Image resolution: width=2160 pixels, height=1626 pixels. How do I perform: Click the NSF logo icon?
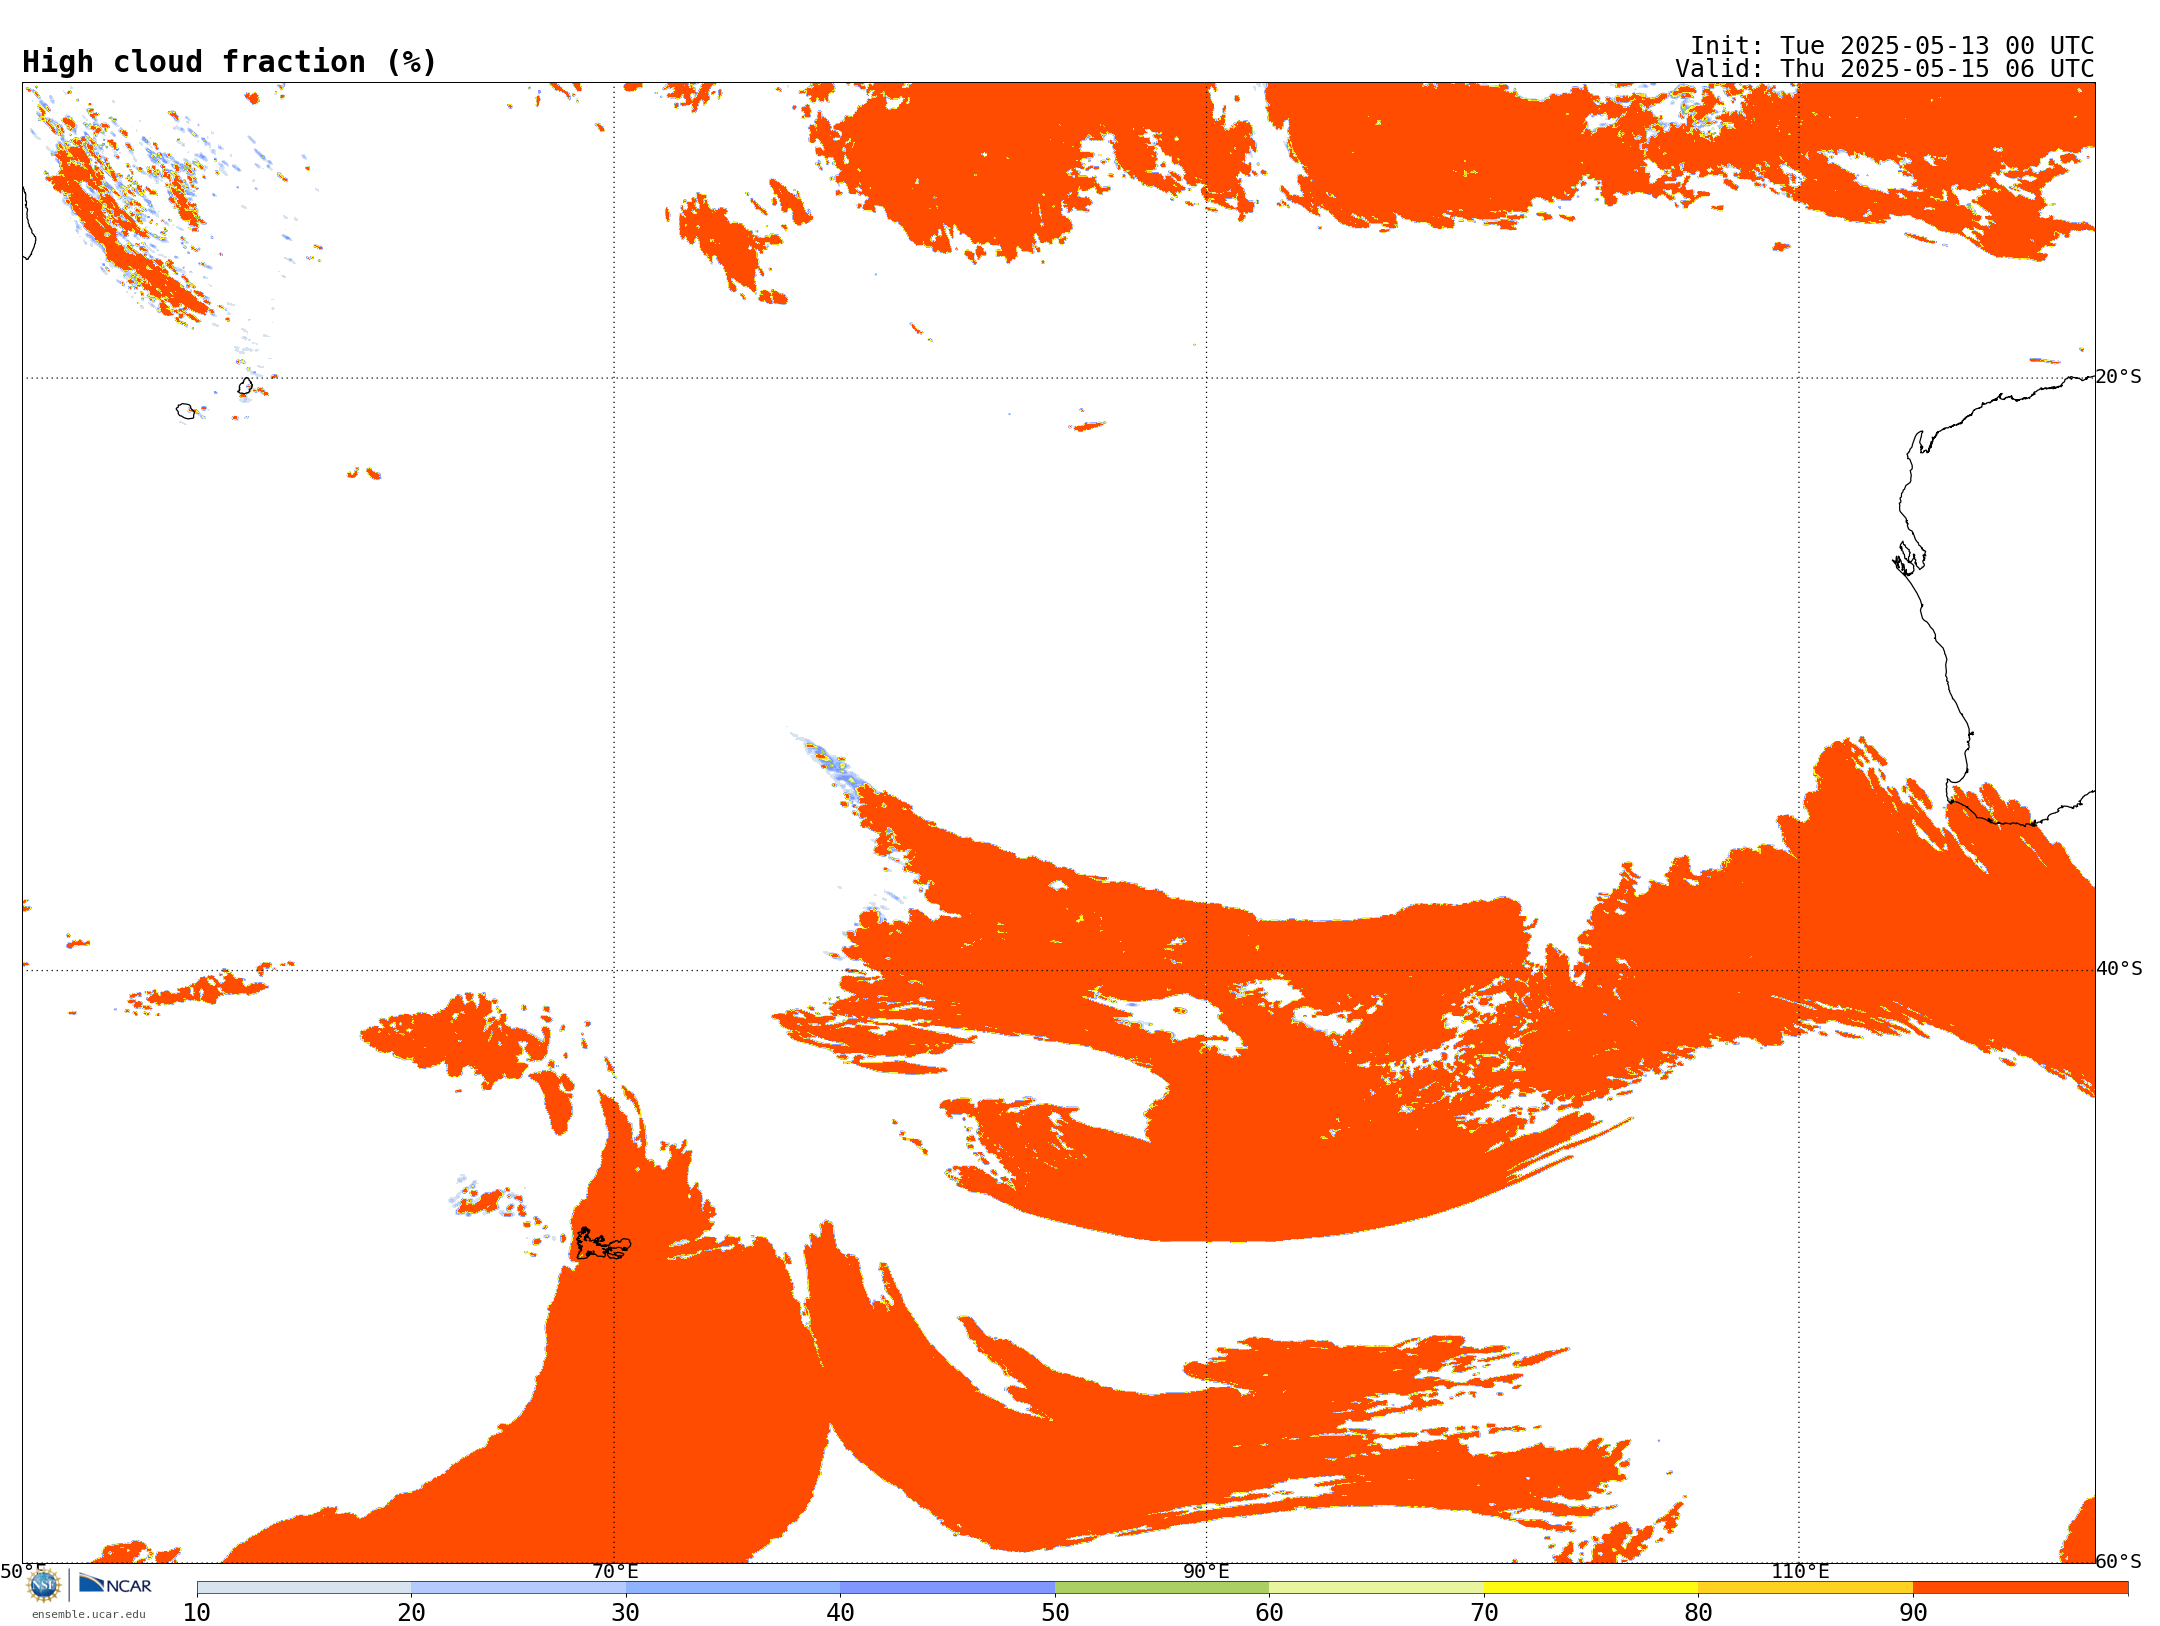(x=44, y=1585)
